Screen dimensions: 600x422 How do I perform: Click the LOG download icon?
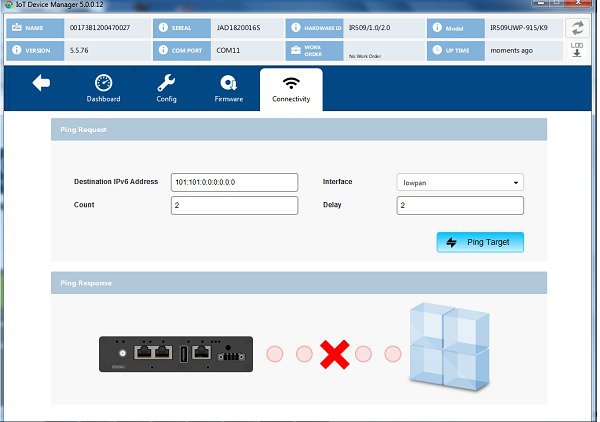577,50
